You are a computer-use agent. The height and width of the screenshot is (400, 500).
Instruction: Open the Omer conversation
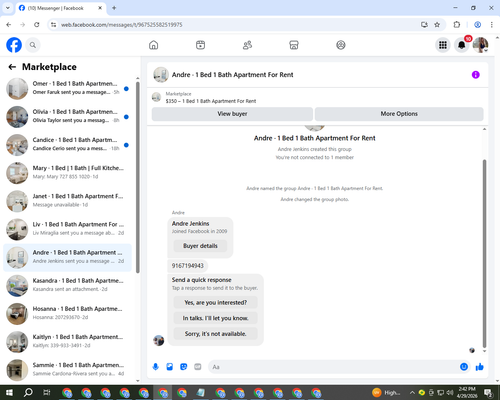[67, 89]
